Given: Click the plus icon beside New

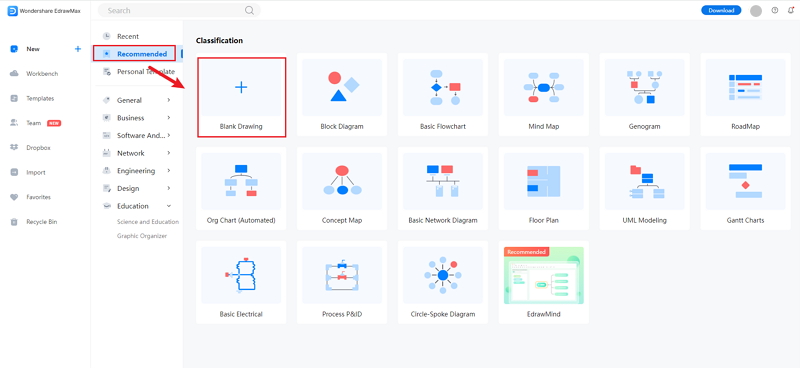Looking at the screenshot, I should pyautogui.click(x=78, y=49).
